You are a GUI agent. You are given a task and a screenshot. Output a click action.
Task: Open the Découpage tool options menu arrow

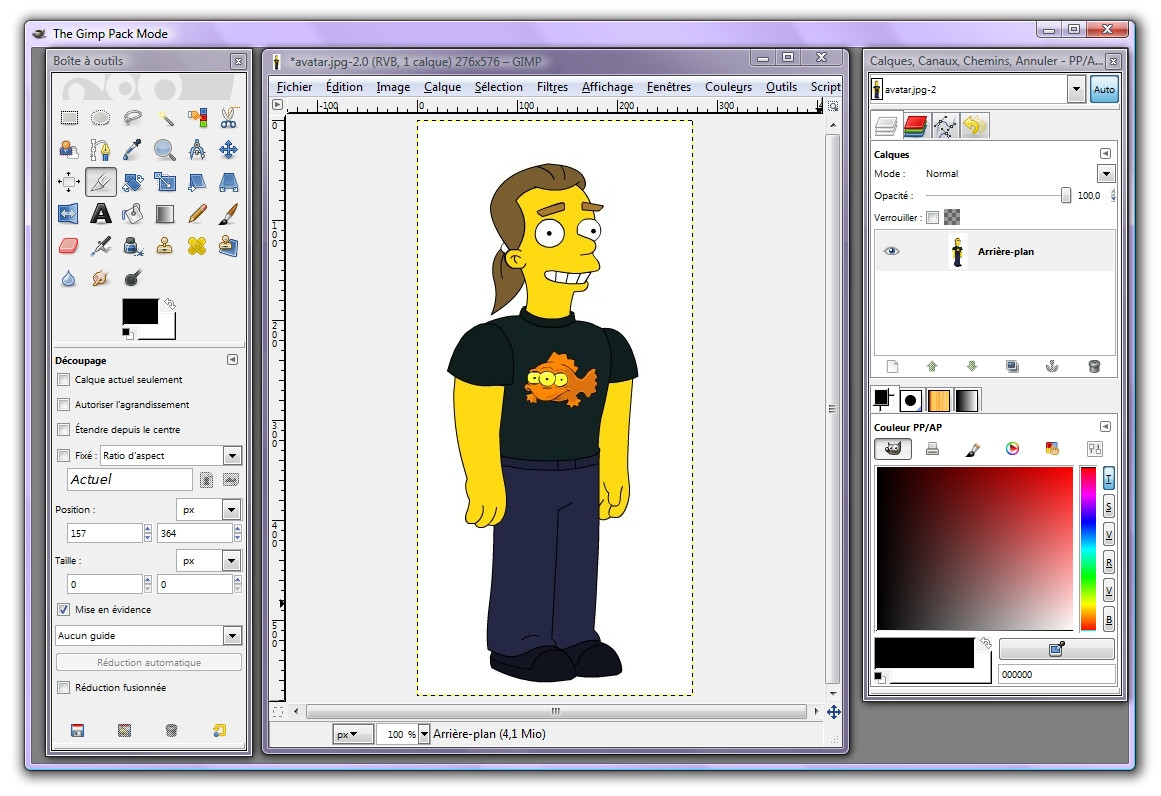pyautogui.click(x=232, y=359)
